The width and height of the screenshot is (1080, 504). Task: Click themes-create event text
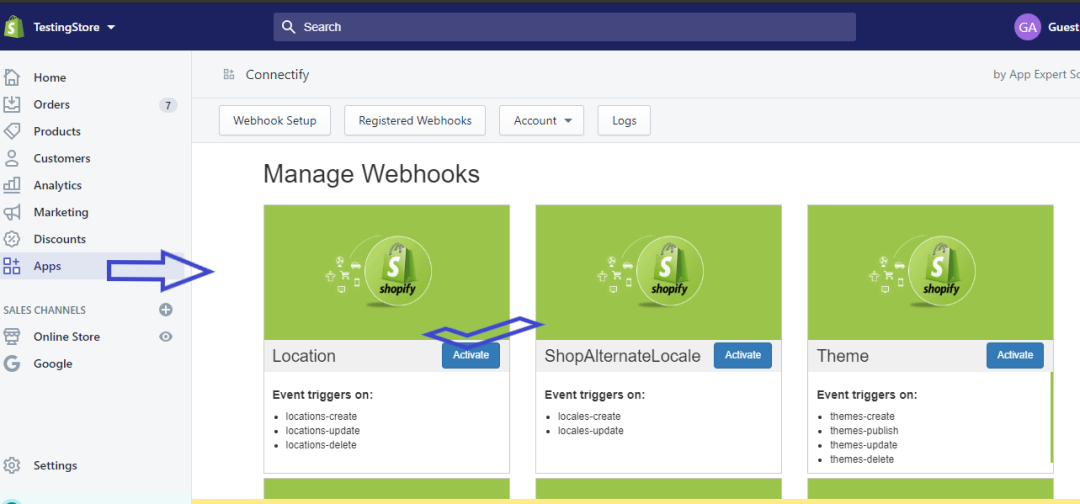862,416
